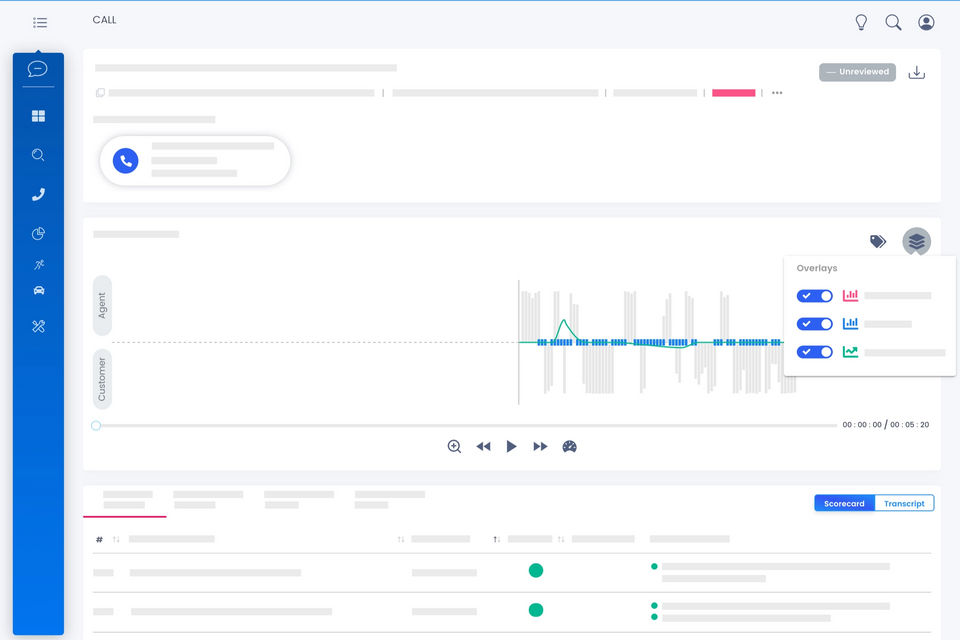Select the chat bubble icon in sidebar
The image size is (960, 640).
tap(37, 69)
